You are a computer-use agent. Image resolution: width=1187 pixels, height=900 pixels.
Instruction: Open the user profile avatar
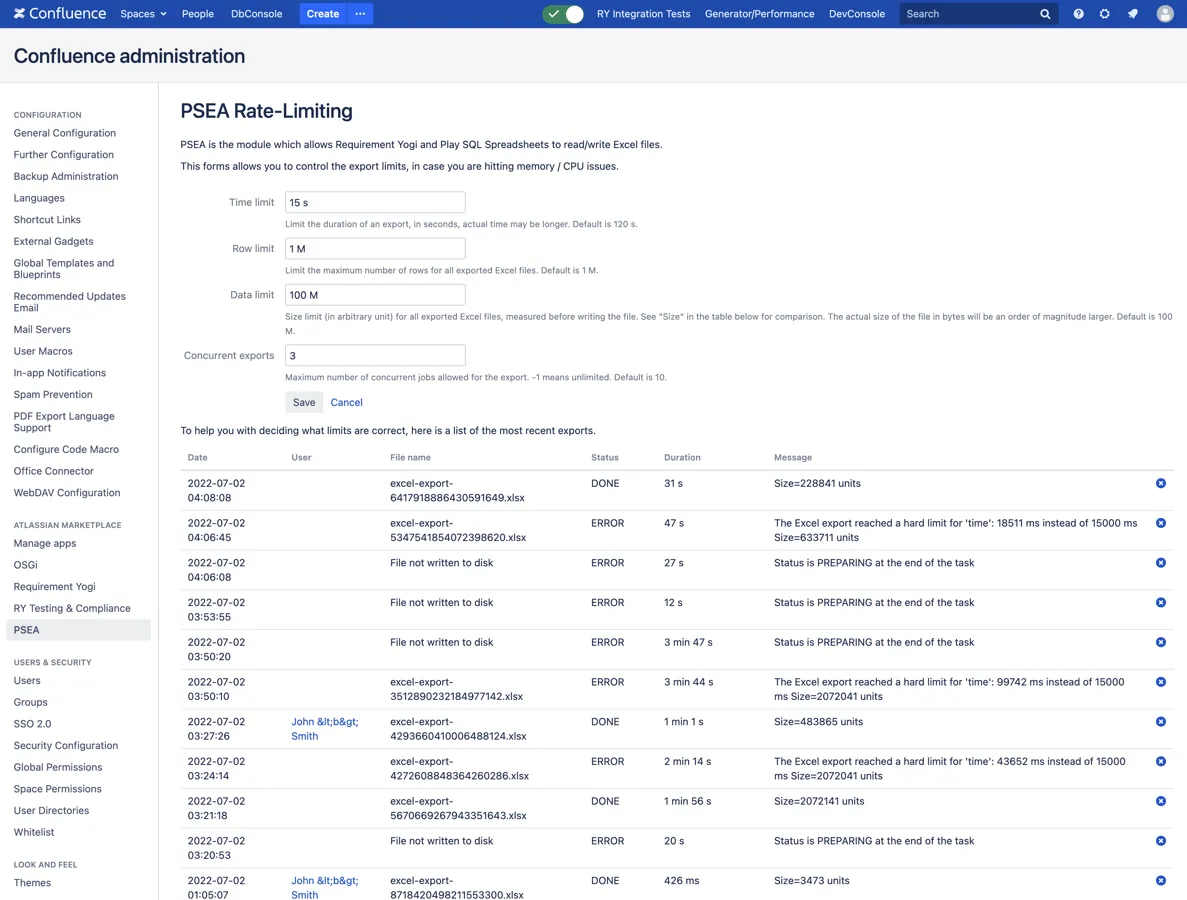(x=1165, y=14)
